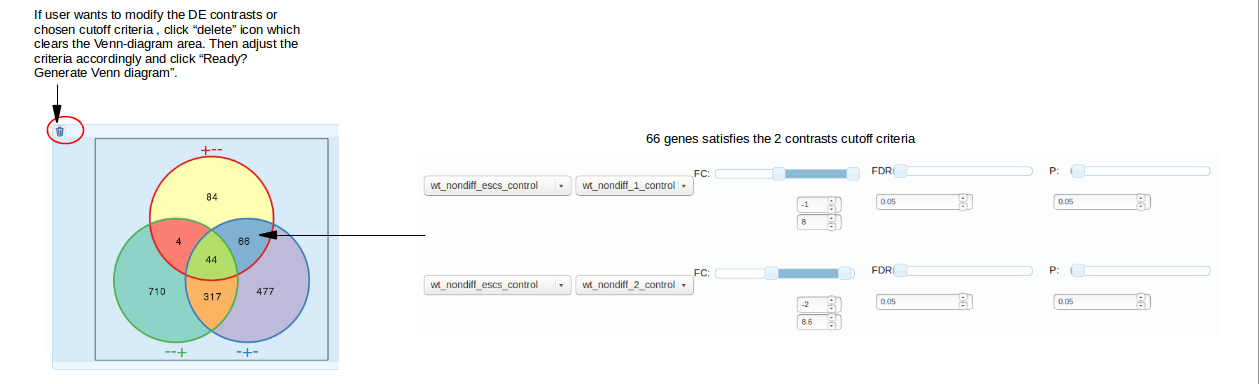Open second row wt_nondiff_escs_control dropdown
Screen dimensions: 1259x384
(497, 285)
